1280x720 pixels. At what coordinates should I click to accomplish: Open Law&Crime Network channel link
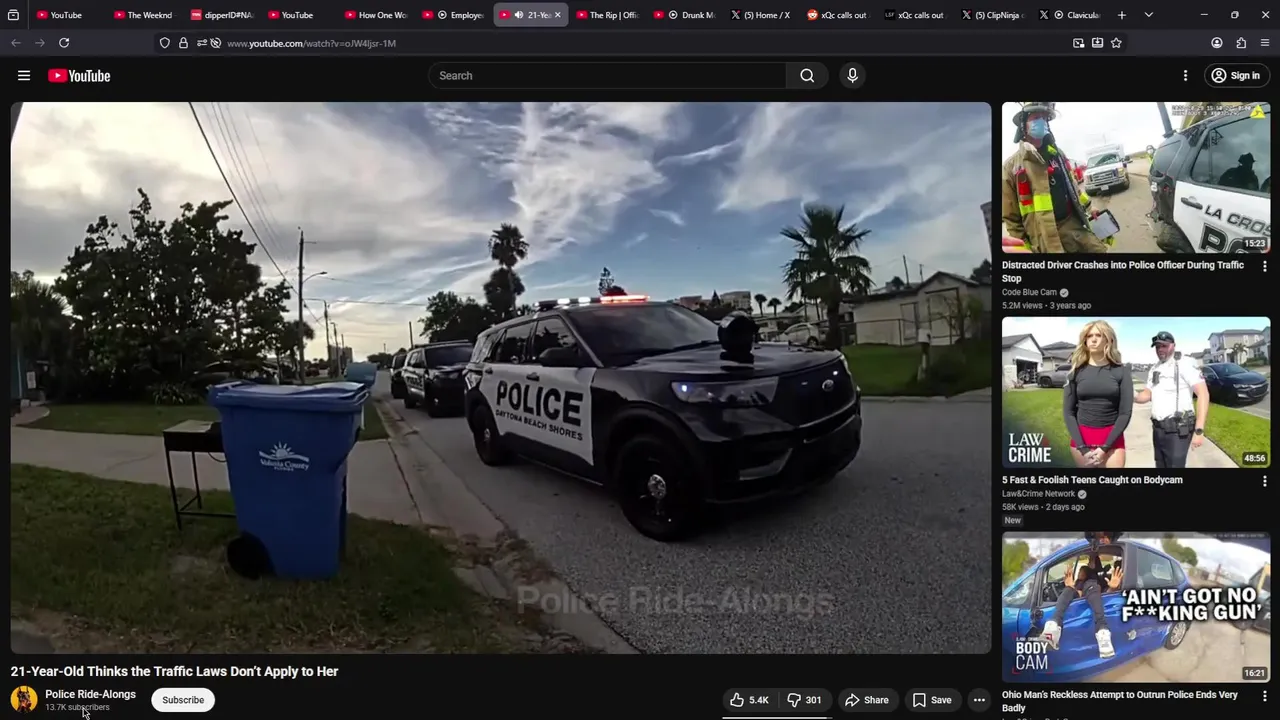click(x=1038, y=494)
